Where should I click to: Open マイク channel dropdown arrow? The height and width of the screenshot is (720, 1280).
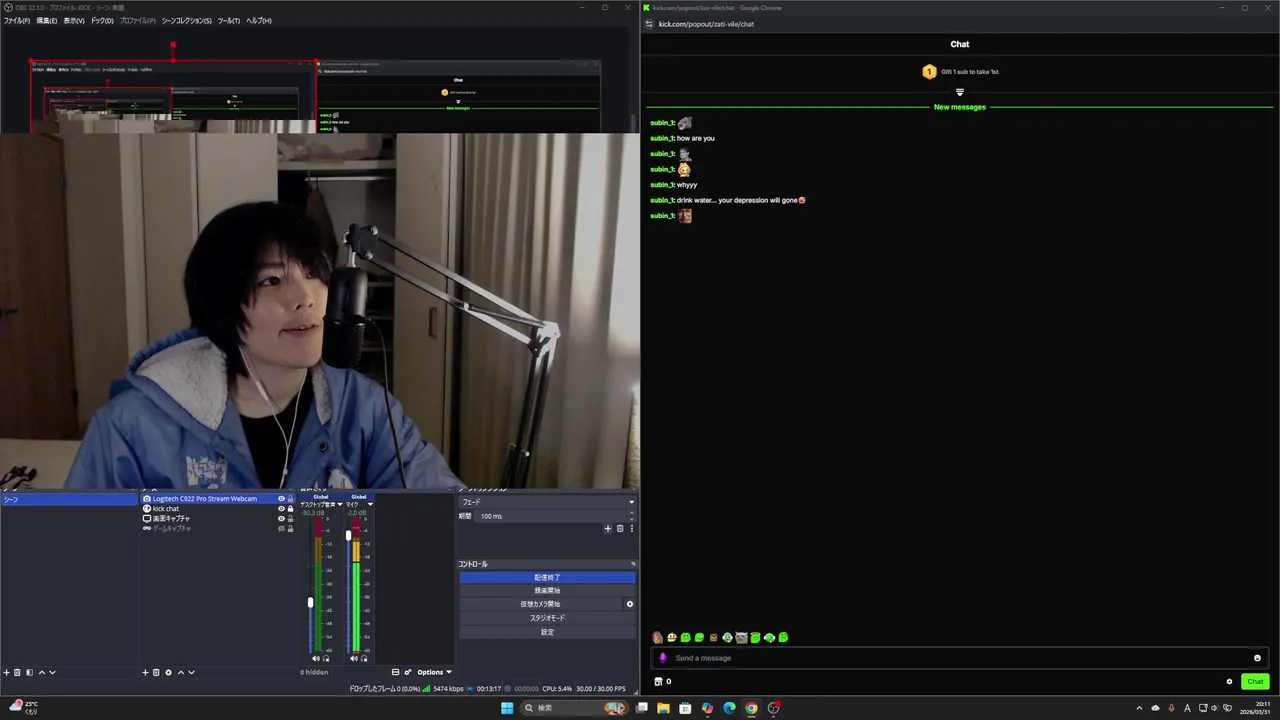pyautogui.click(x=370, y=505)
